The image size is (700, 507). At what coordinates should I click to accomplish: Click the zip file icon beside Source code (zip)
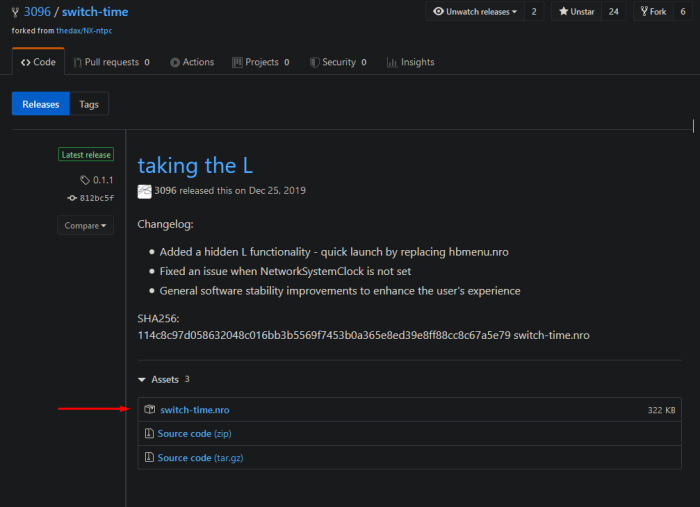149,433
